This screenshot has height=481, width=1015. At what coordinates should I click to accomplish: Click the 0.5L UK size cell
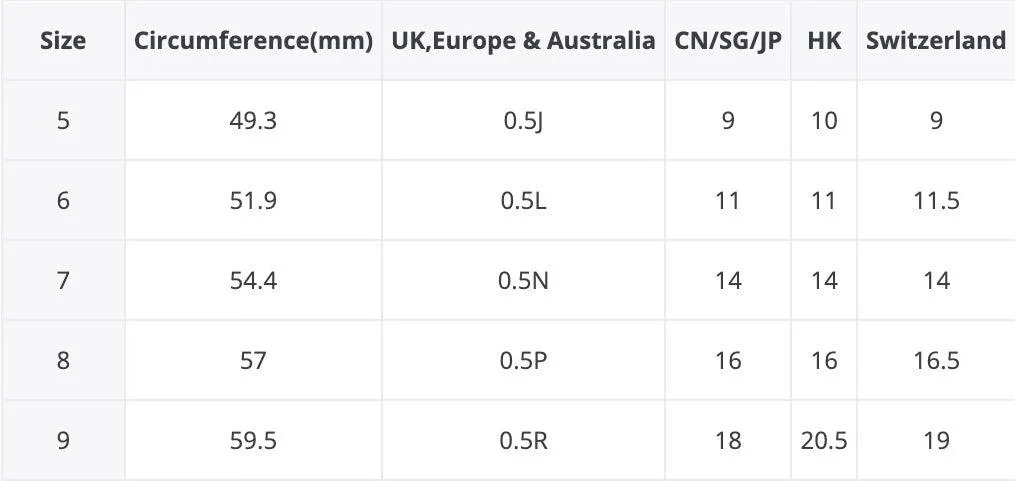(x=523, y=201)
